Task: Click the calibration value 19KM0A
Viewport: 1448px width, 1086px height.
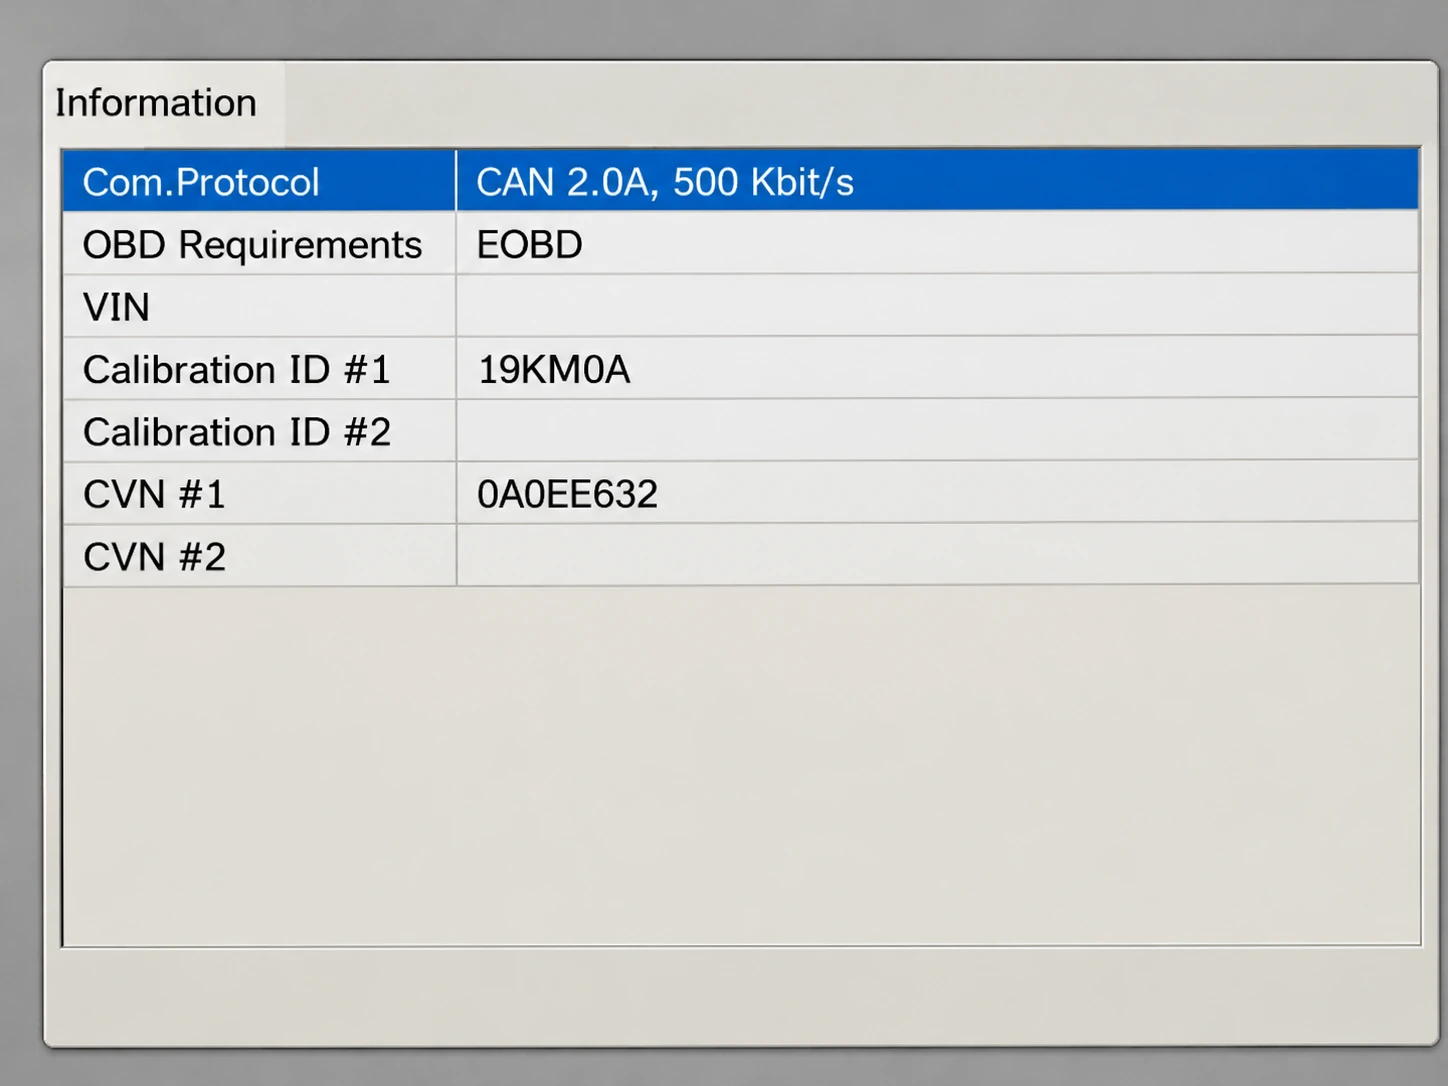Action: [x=554, y=370]
